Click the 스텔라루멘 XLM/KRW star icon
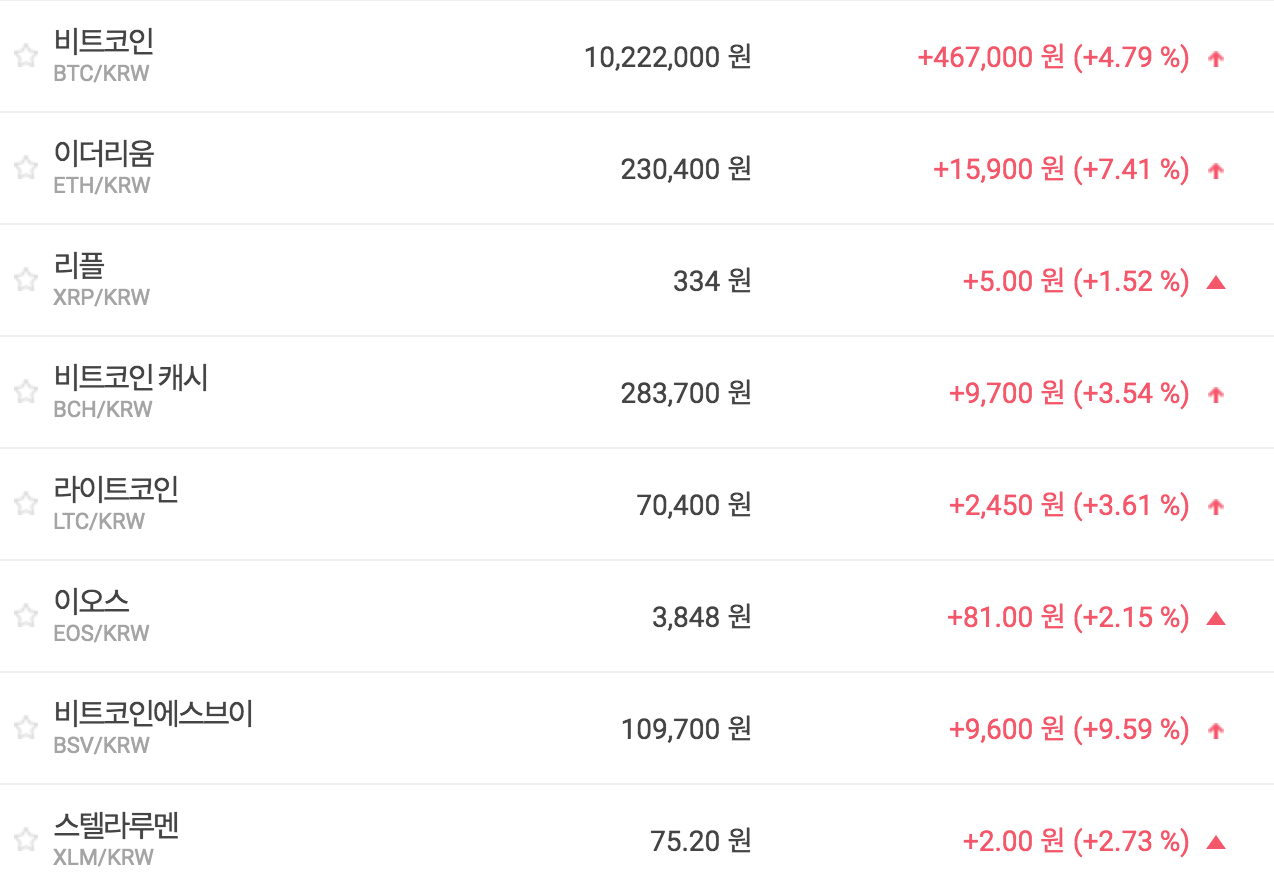 [26, 839]
